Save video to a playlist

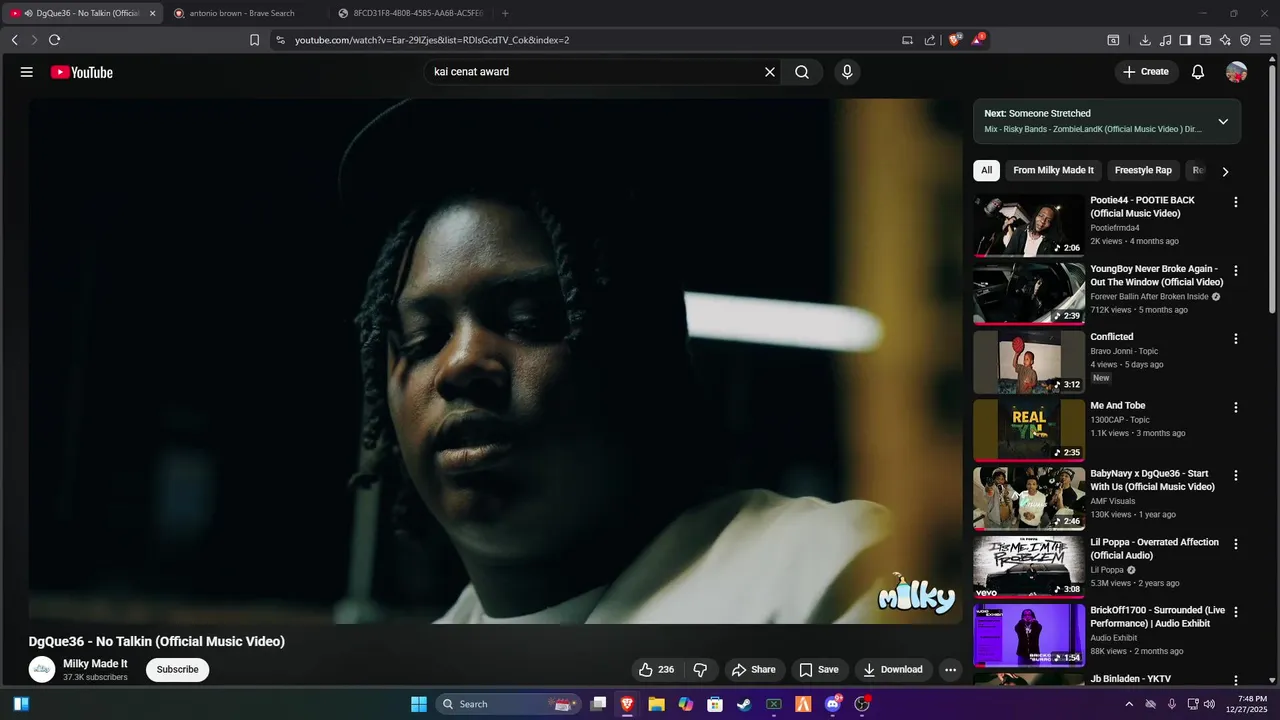point(819,670)
